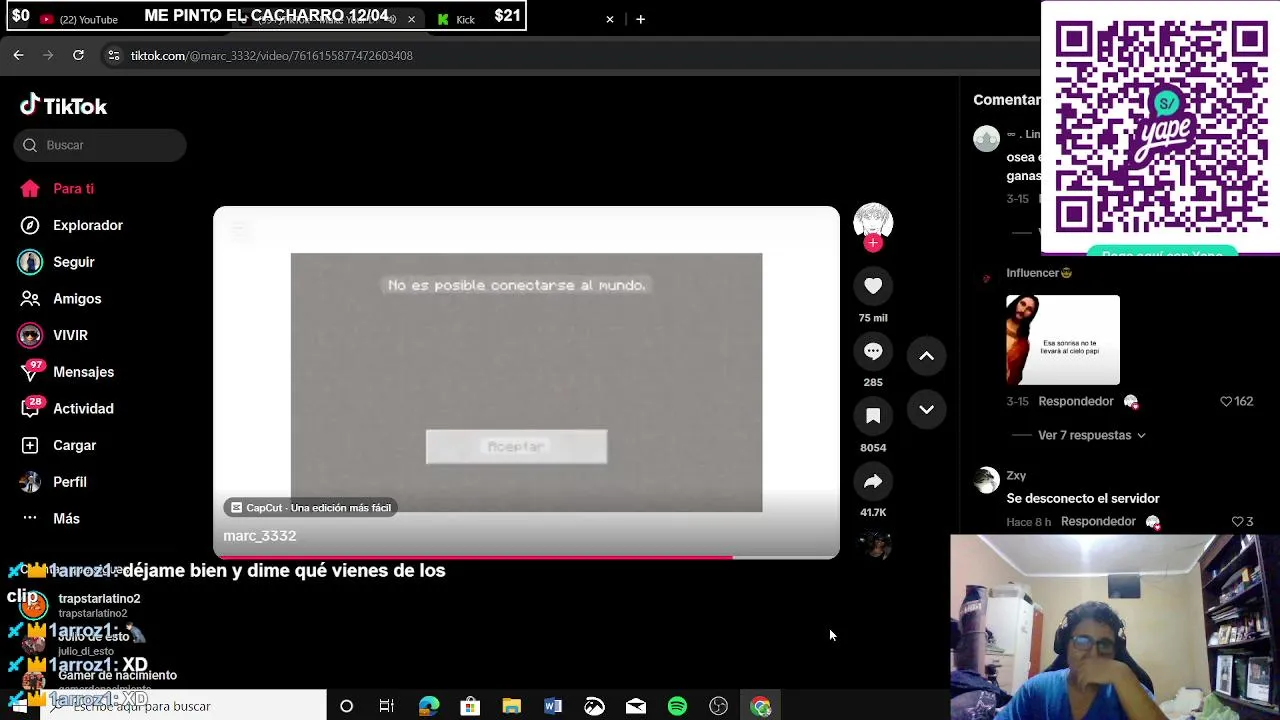The image size is (1280, 720).
Task: Open the spinning sound disc icon
Action: click(875, 546)
